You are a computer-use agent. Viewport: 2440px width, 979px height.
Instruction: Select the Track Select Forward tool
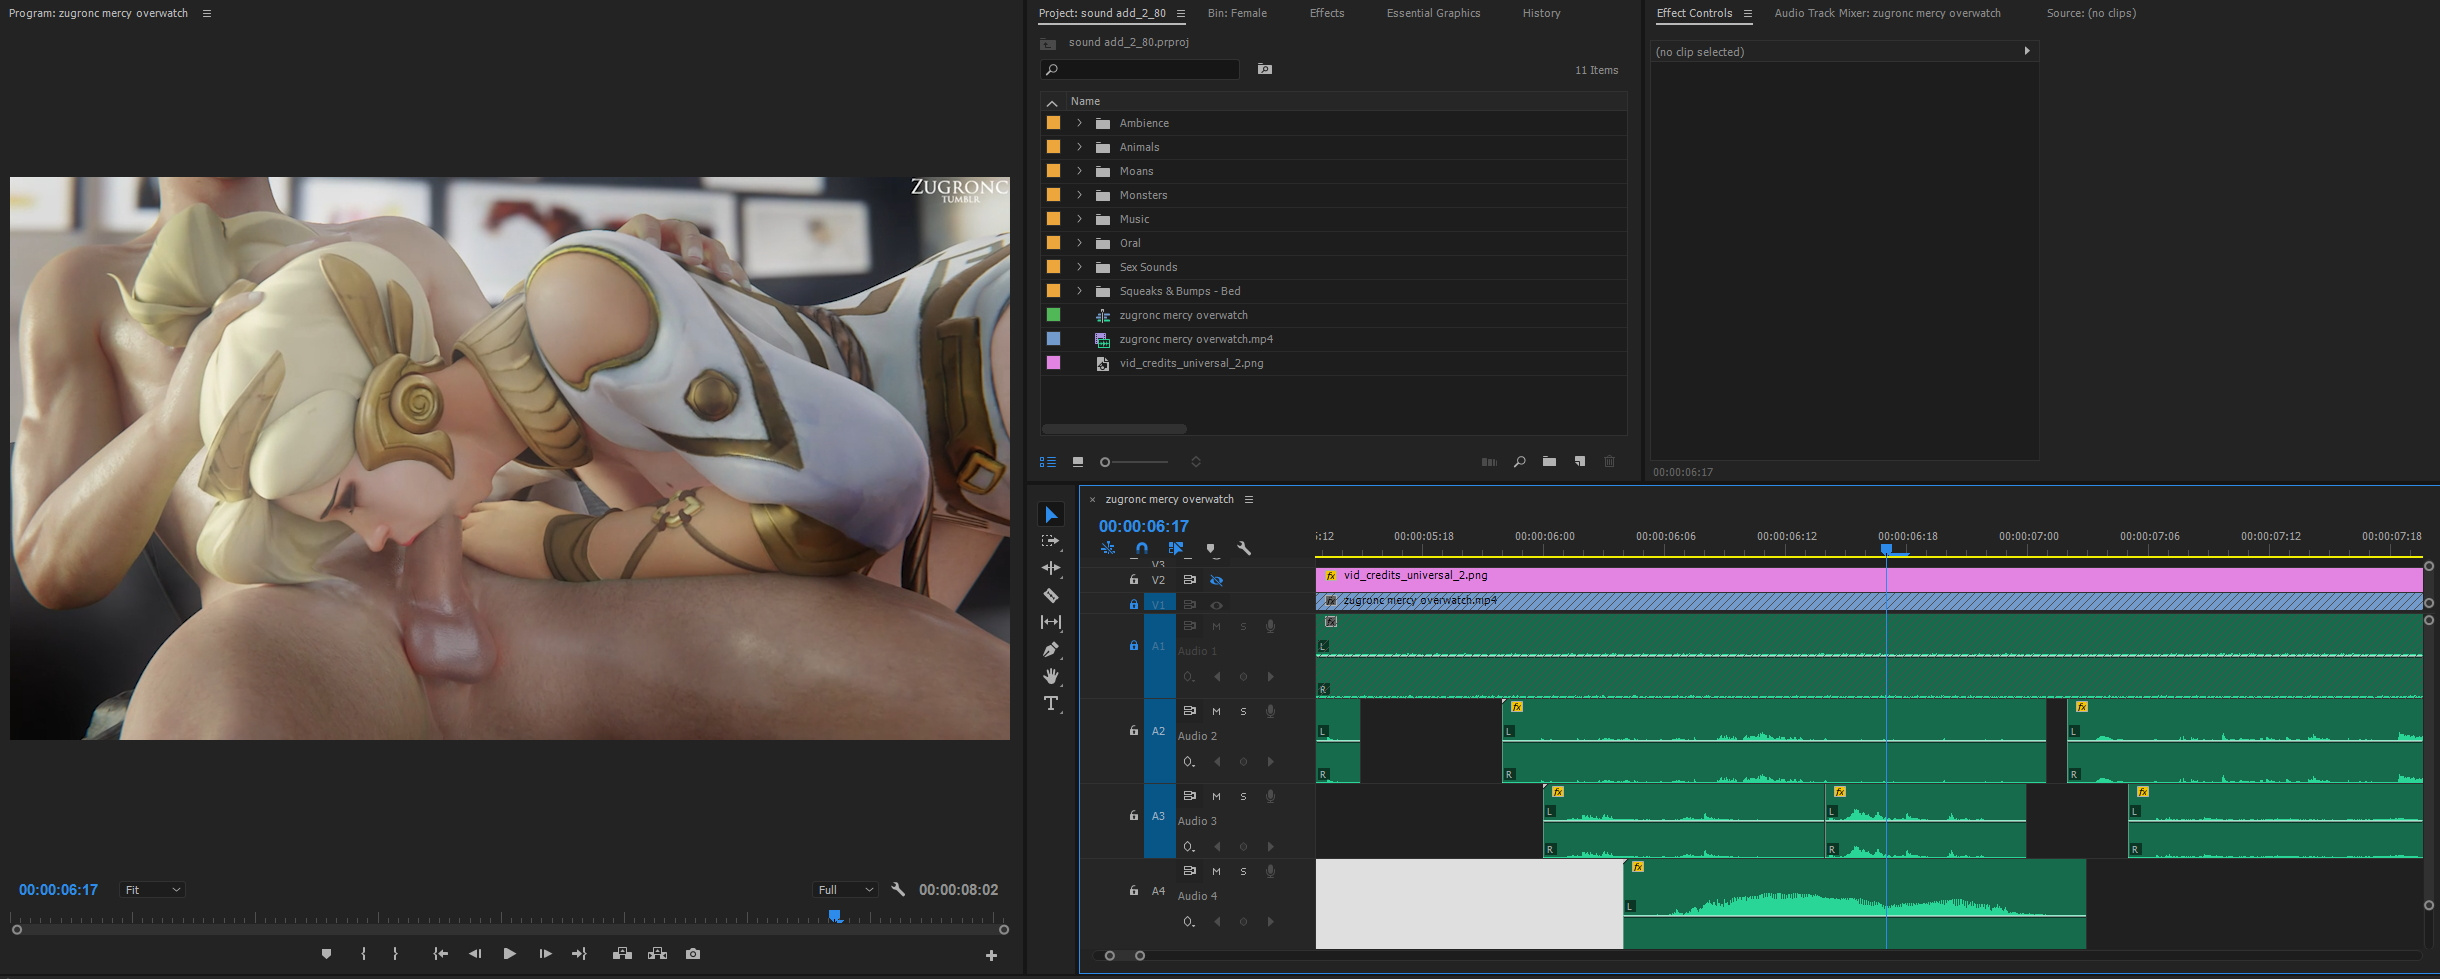click(x=1051, y=541)
